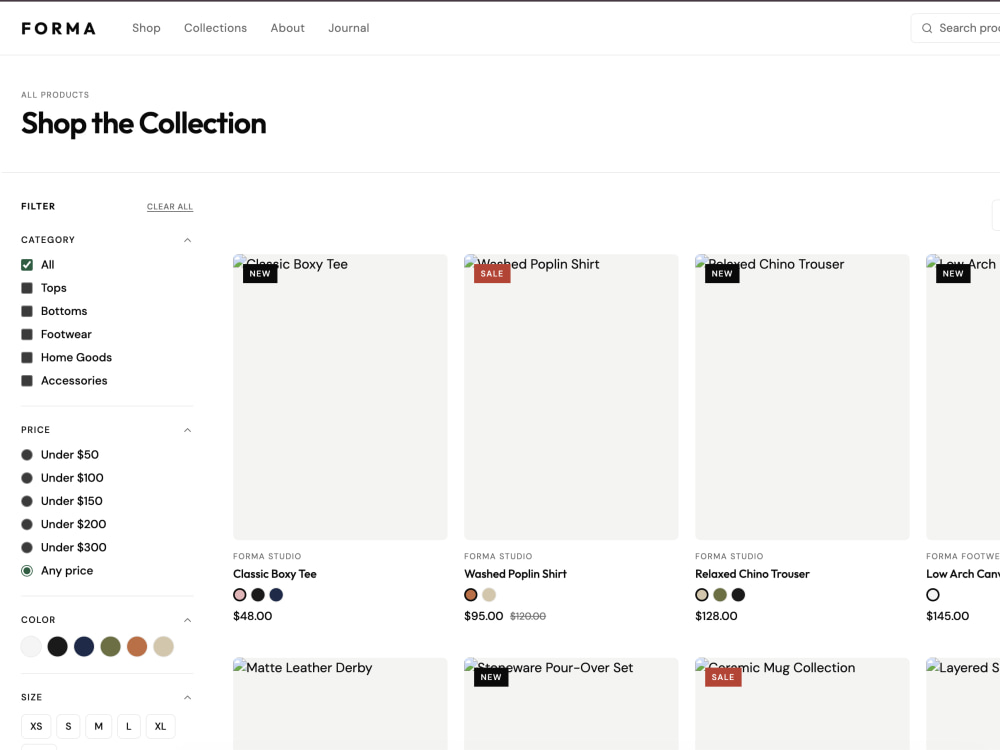Pick beige swatch for Relaxed Chino Trouser

coord(702,595)
